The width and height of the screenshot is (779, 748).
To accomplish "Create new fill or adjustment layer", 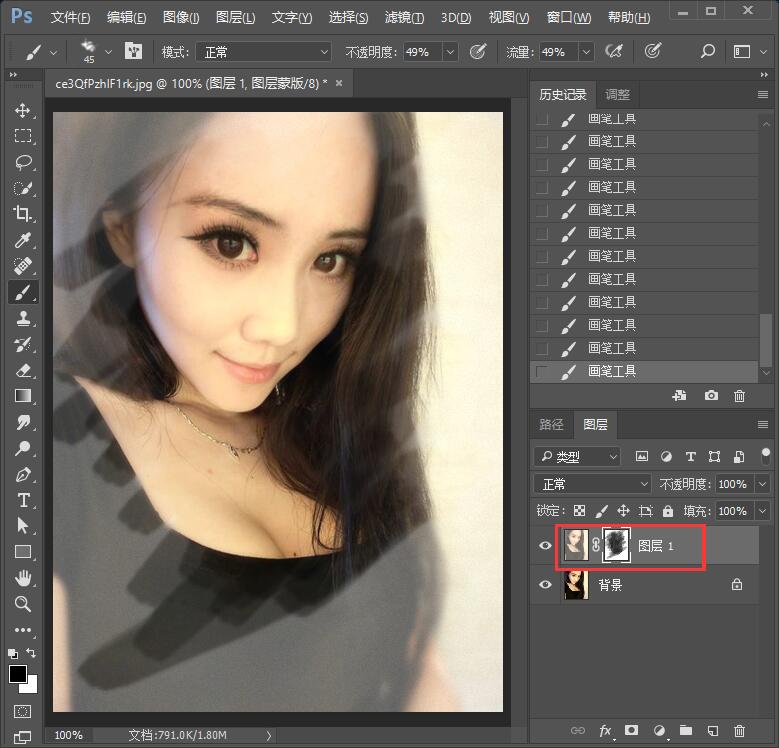I will coord(659,731).
